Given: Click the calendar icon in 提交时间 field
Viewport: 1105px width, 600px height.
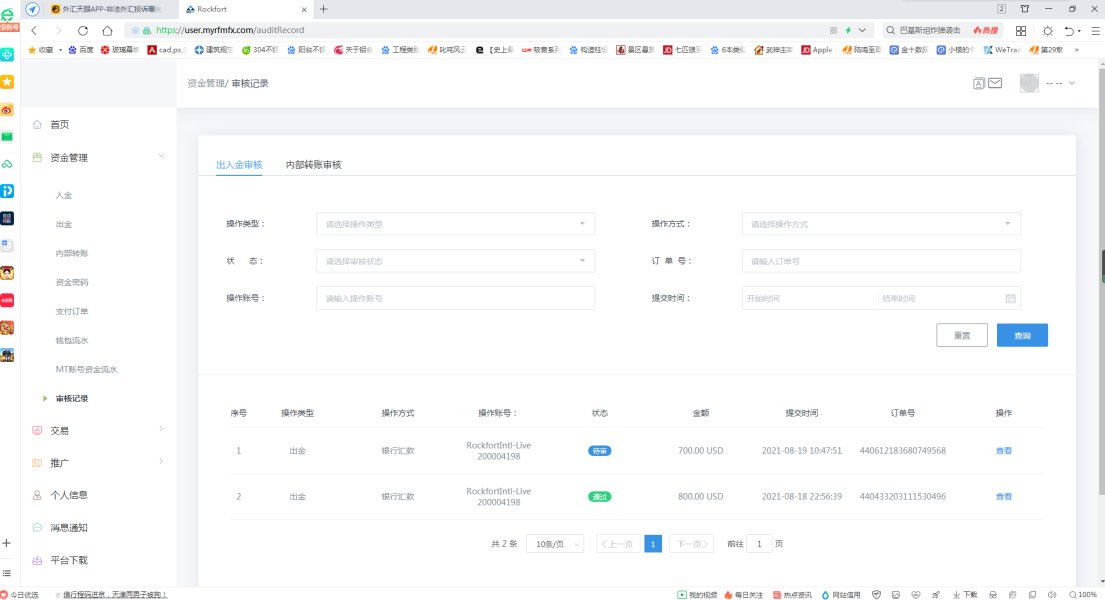Looking at the screenshot, I should coord(1010,298).
